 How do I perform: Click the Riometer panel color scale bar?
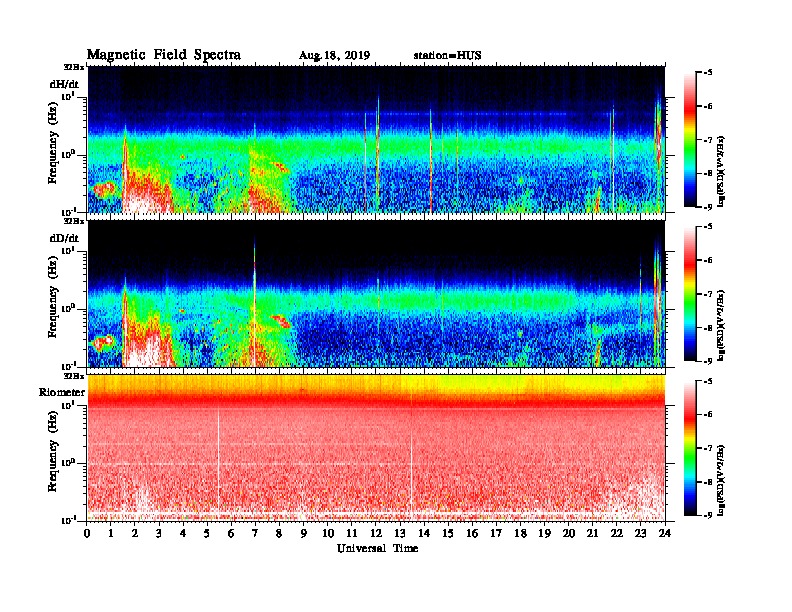(x=690, y=448)
